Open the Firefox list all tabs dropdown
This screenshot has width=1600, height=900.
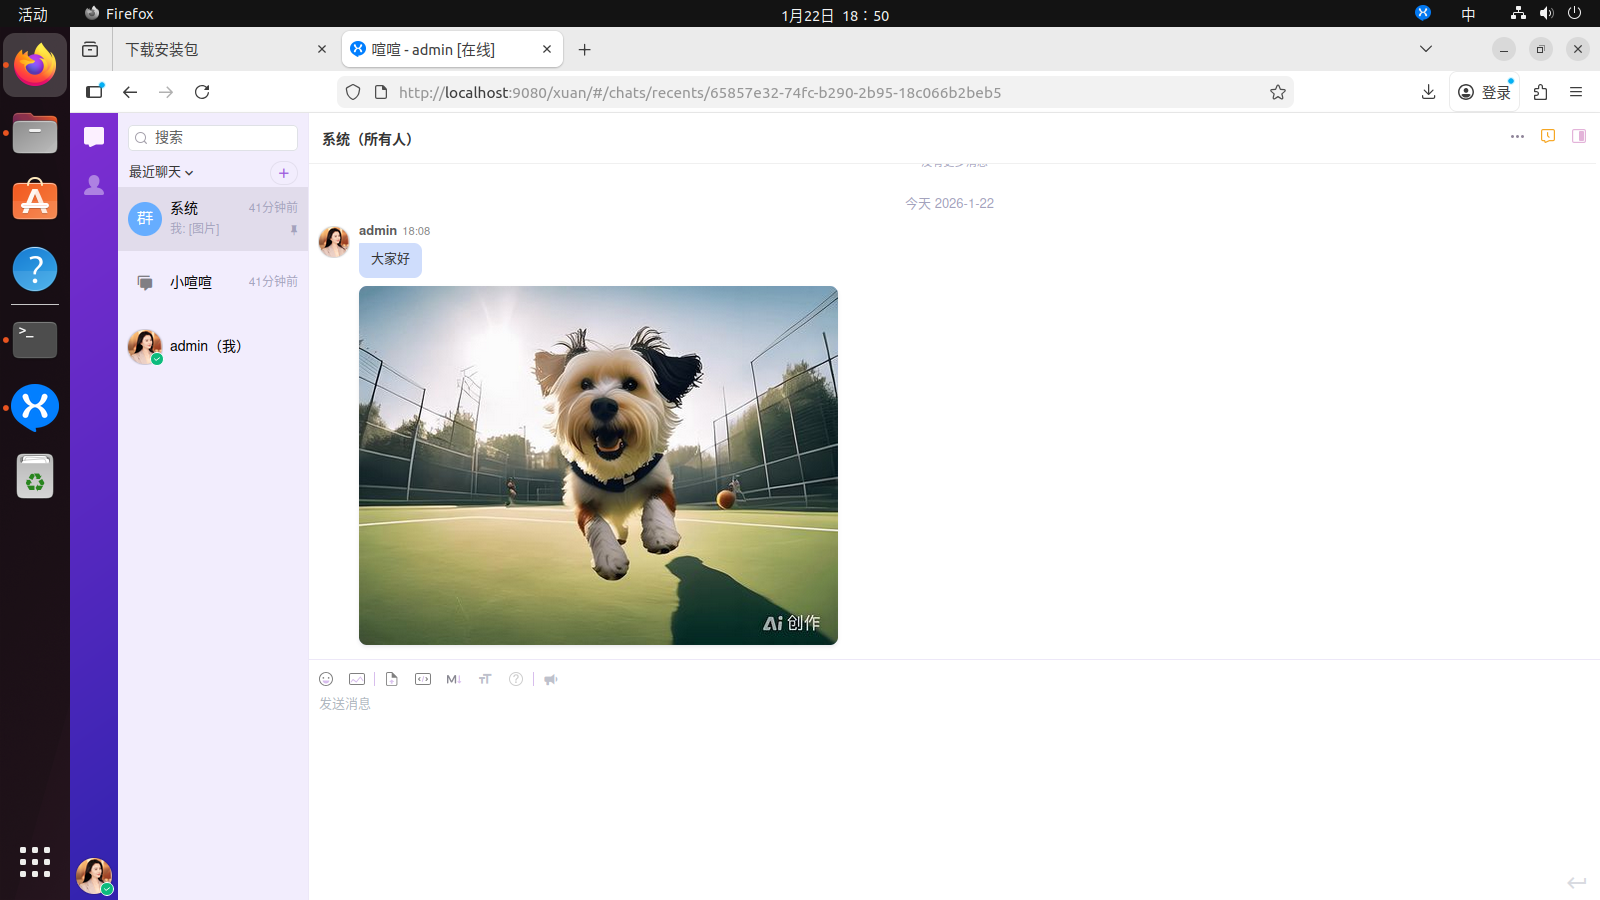(x=1426, y=49)
